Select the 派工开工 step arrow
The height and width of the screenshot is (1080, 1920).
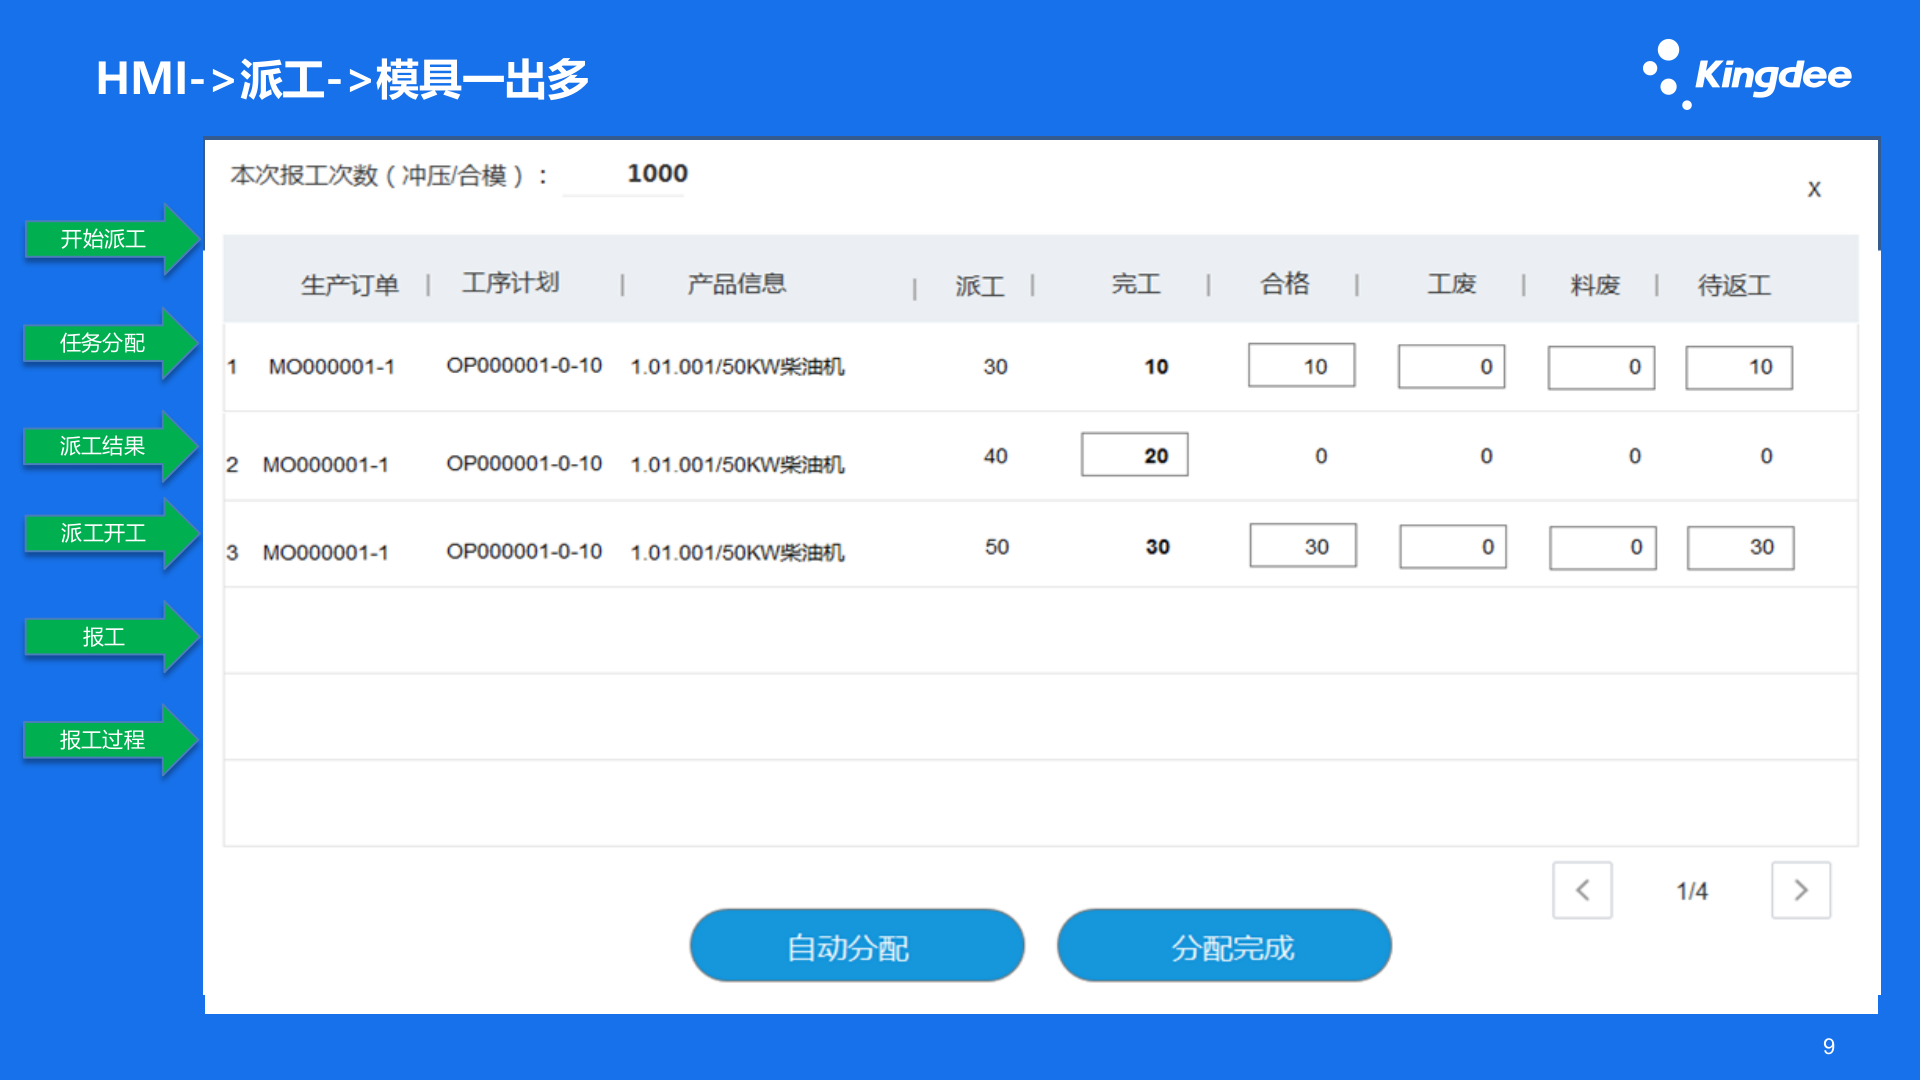point(105,533)
